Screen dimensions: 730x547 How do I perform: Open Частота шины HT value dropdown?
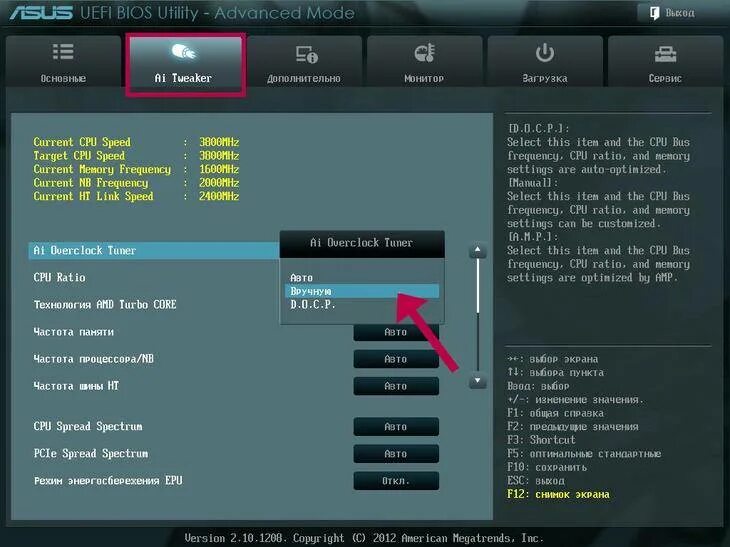(x=396, y=386)
